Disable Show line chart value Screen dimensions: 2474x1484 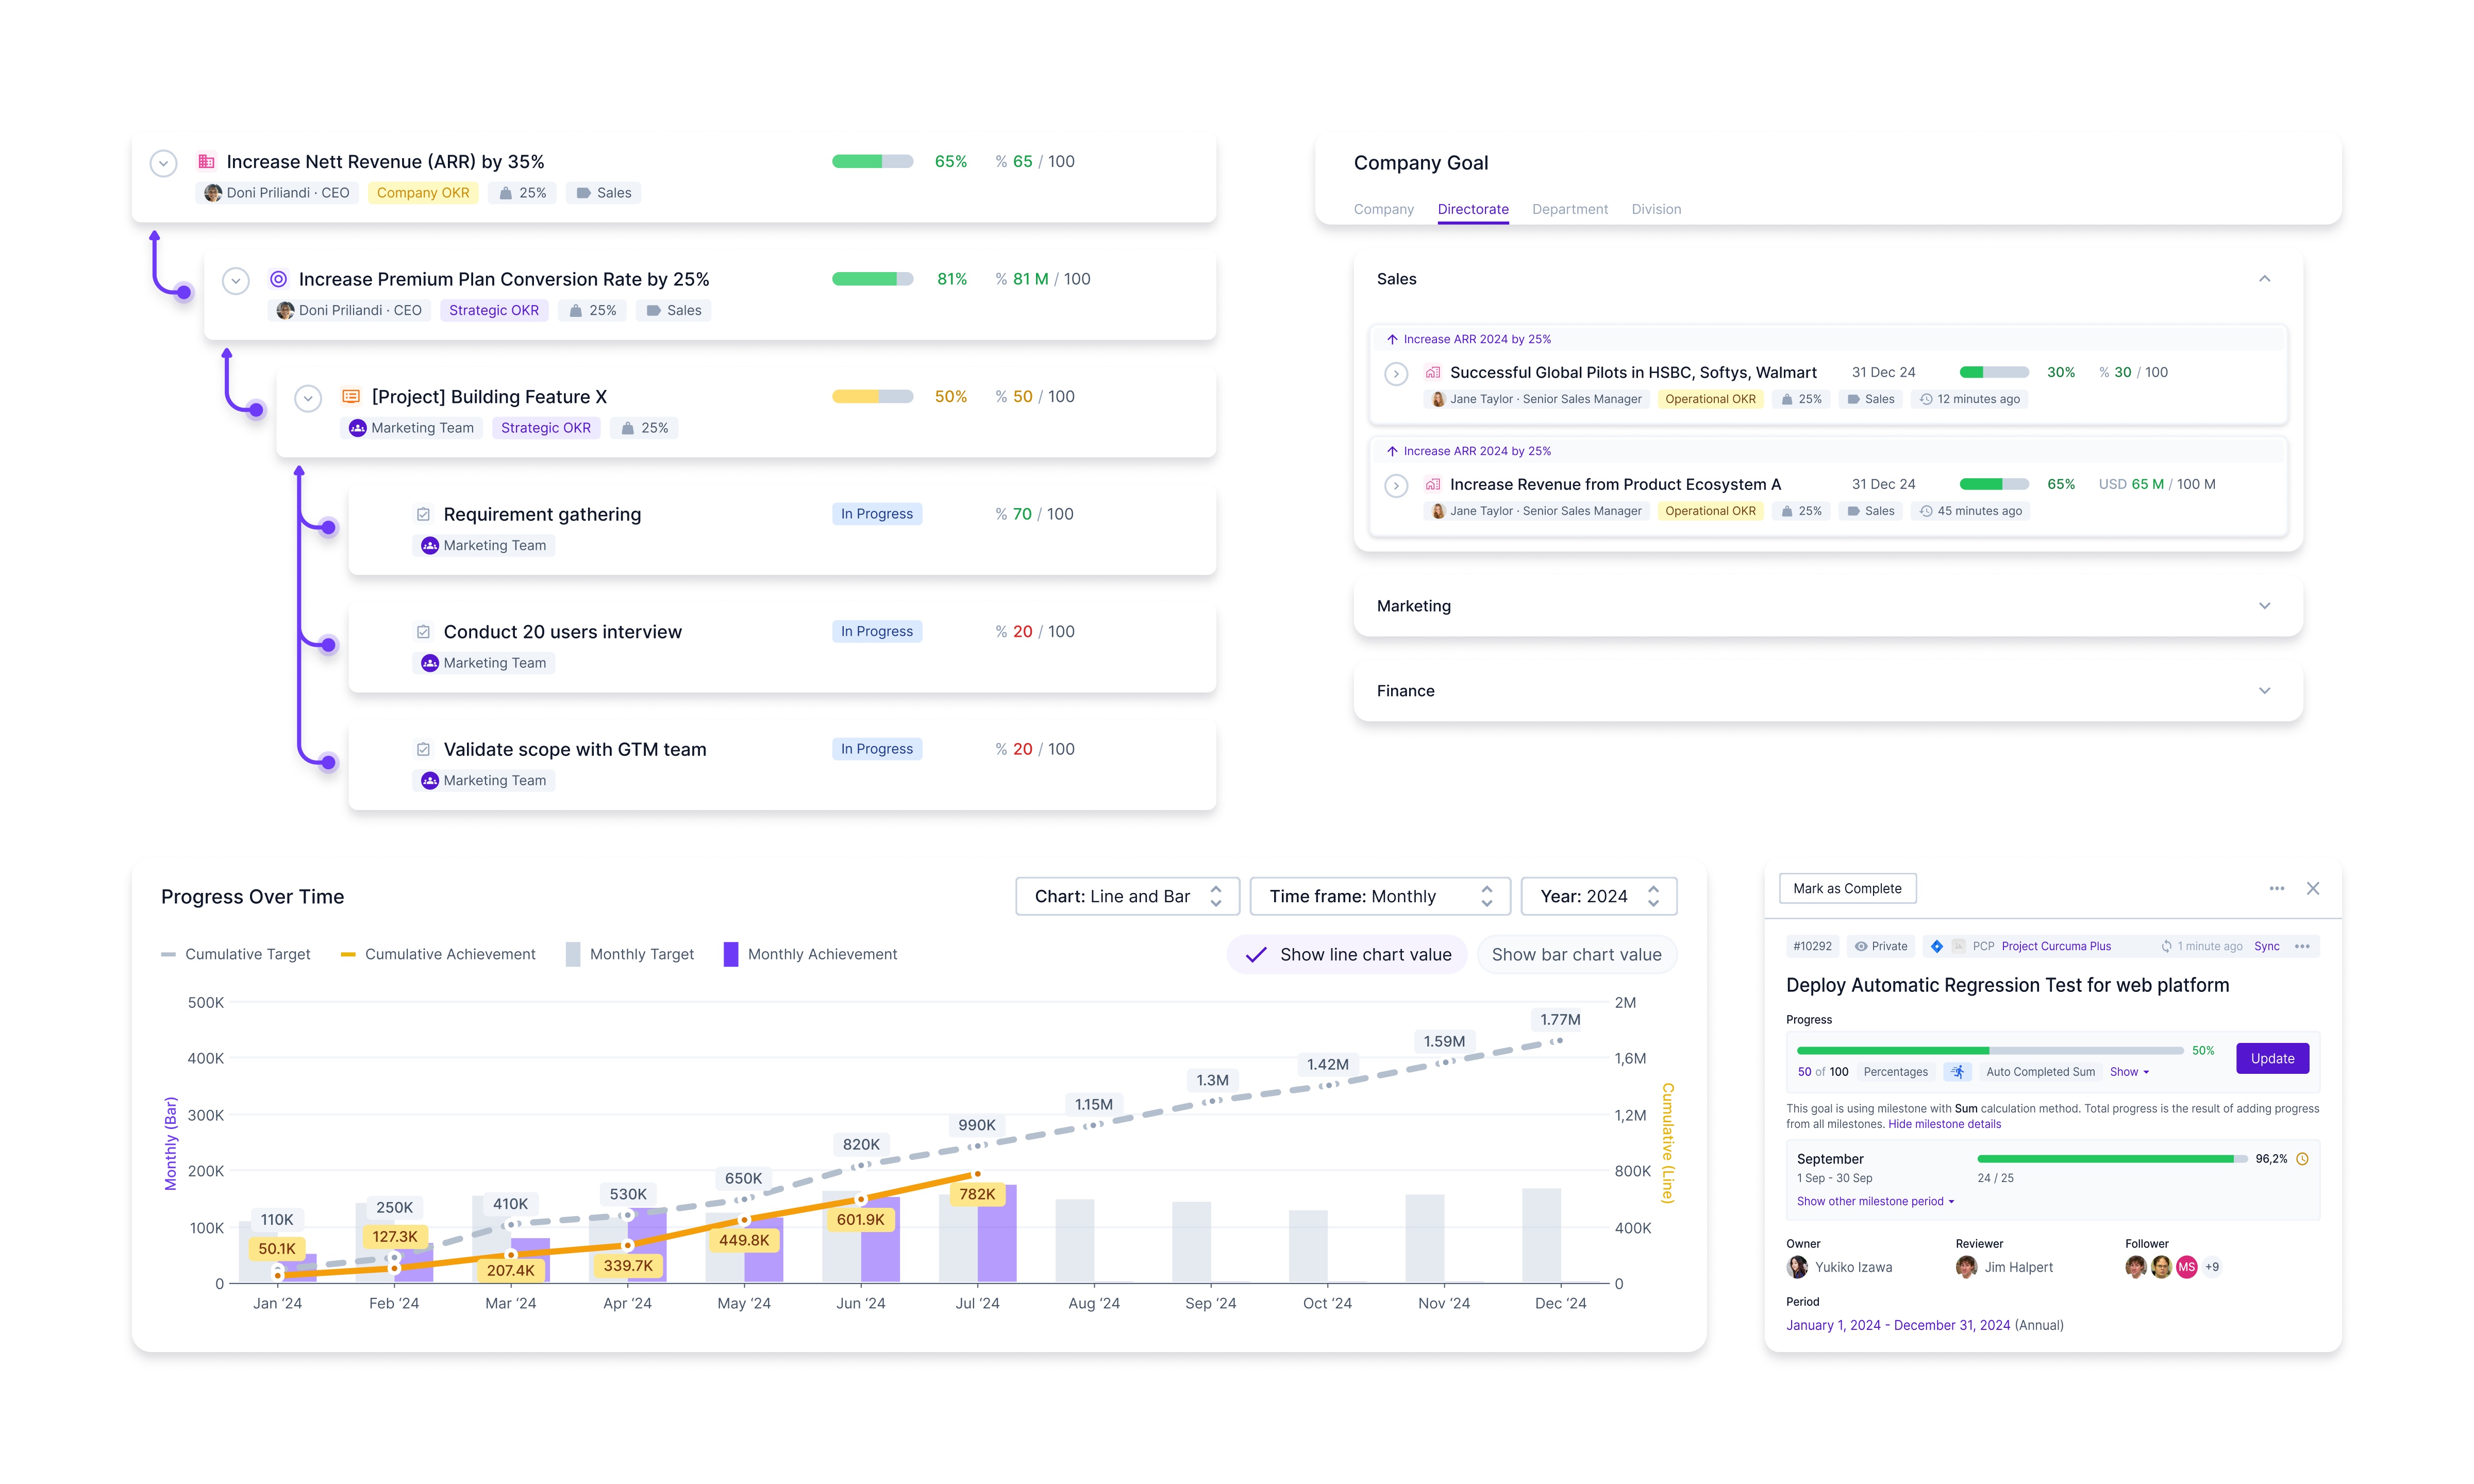[1346, 954]
